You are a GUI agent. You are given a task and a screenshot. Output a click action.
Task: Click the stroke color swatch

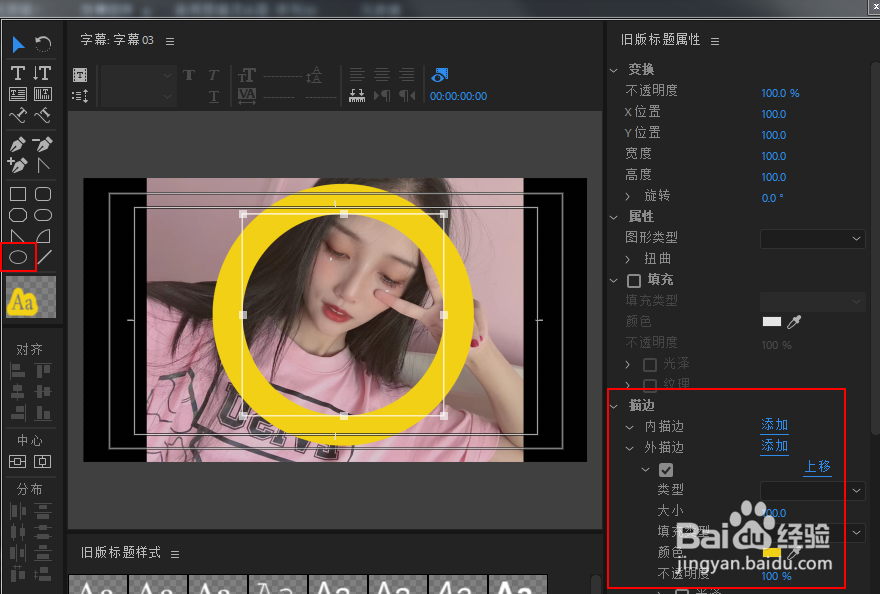[x=774, y=553]
